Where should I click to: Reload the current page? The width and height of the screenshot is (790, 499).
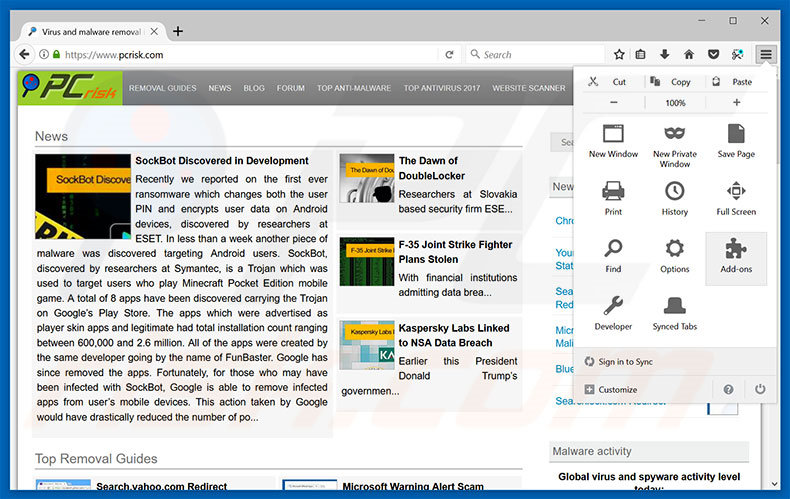click(x=449, y=54)
